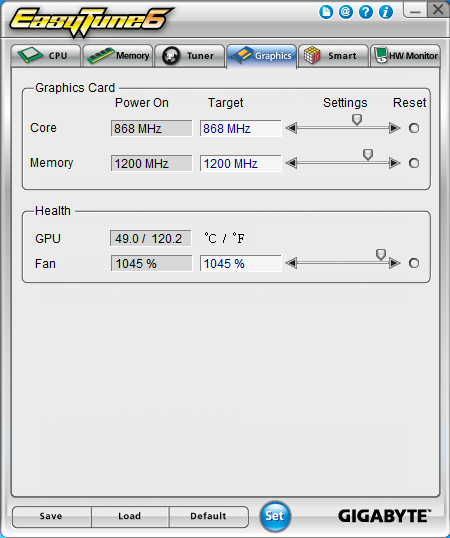This screenshot has height=538, width=450.
Task: Click the Core clock slider thumb
Action: click(x=357, y=120)
